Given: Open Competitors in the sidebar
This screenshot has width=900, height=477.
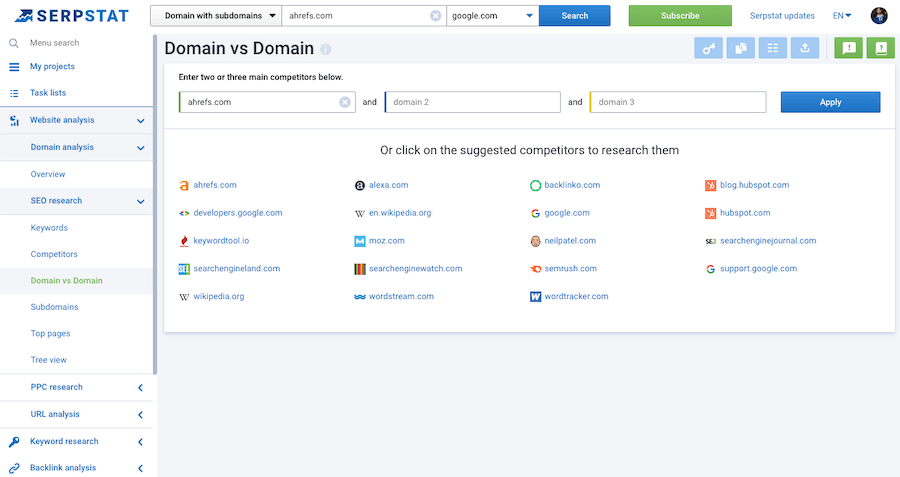Looking at the screenshot, I should [54, 254].
